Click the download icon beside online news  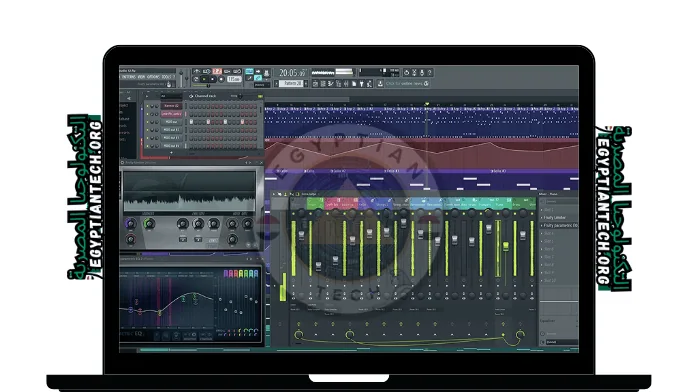click(x=380, y=83)
